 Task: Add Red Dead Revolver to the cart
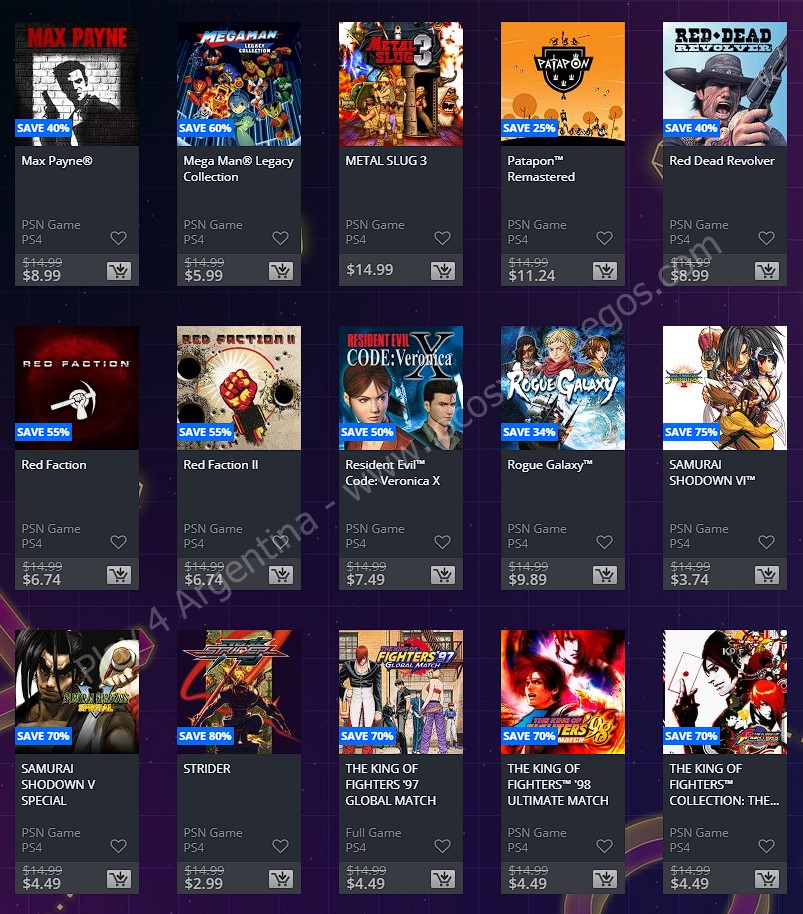click(767, 270)
